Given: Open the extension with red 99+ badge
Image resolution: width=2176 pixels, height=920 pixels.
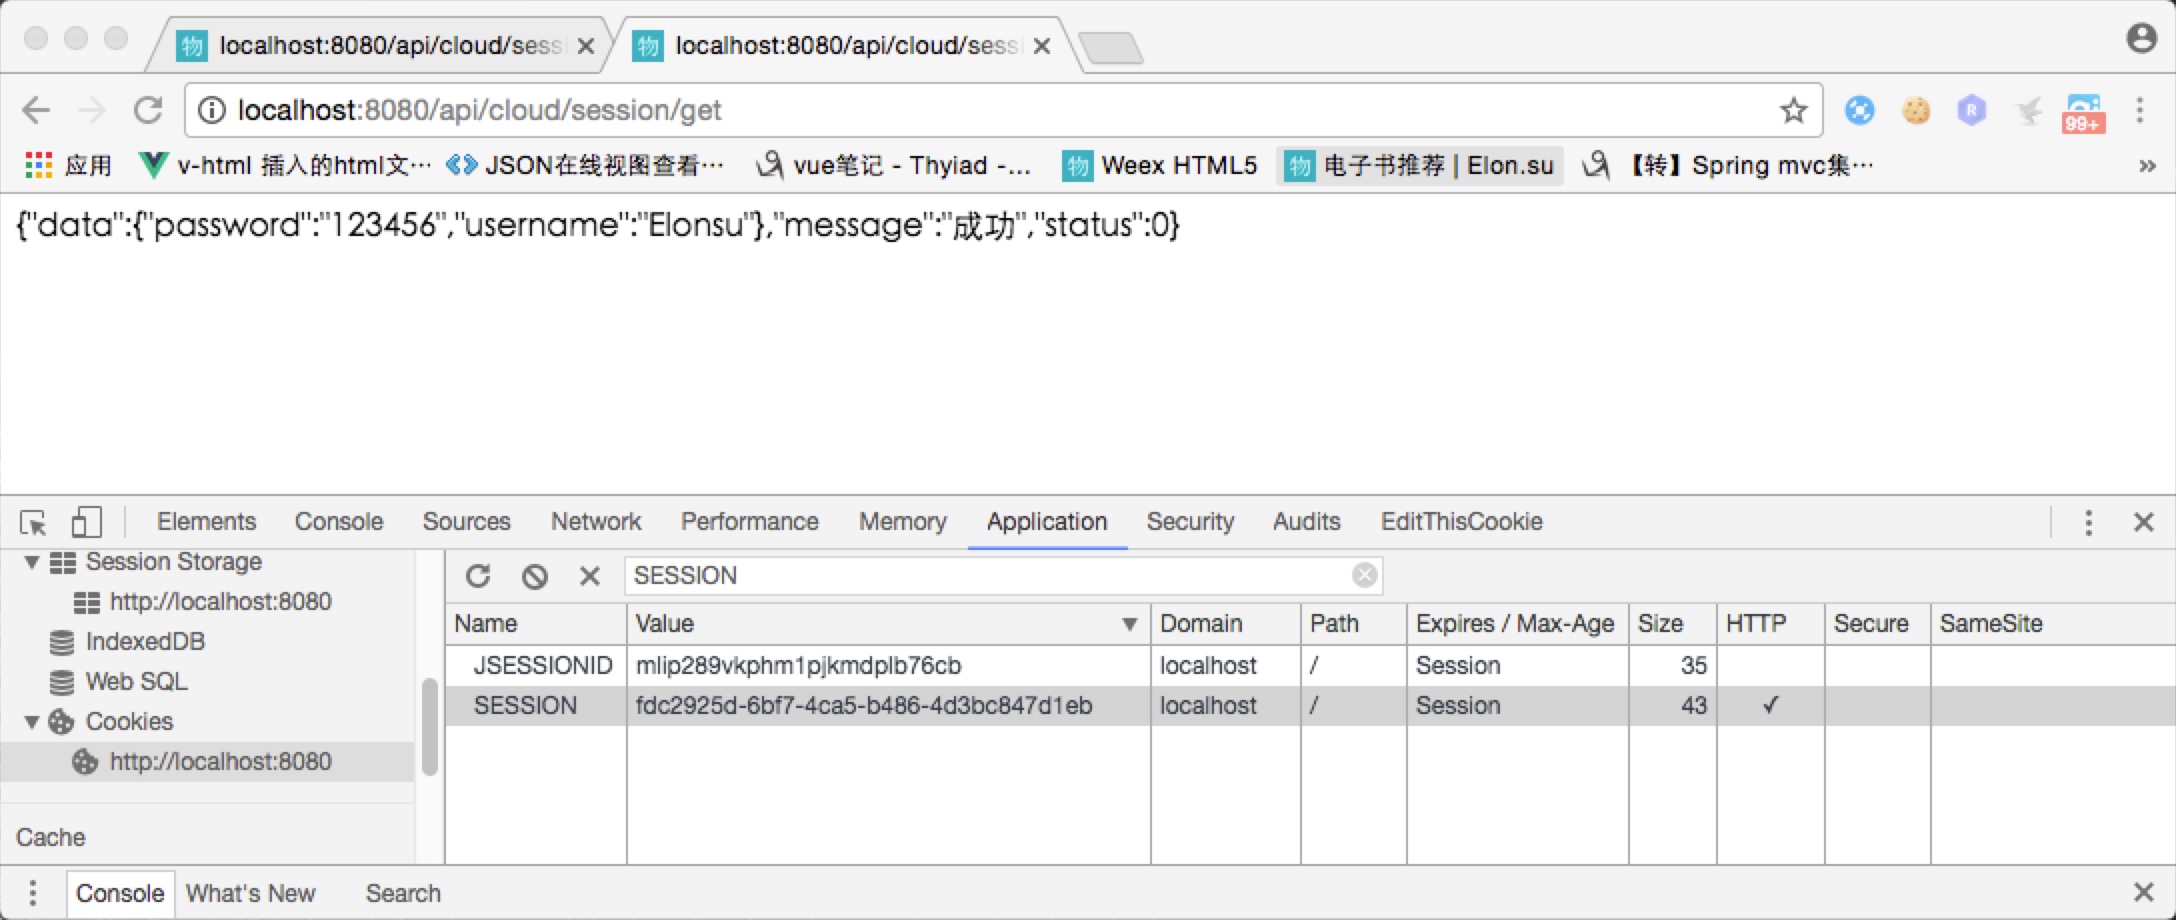Looking at the screenshot, I should [x=2083, y=113].
